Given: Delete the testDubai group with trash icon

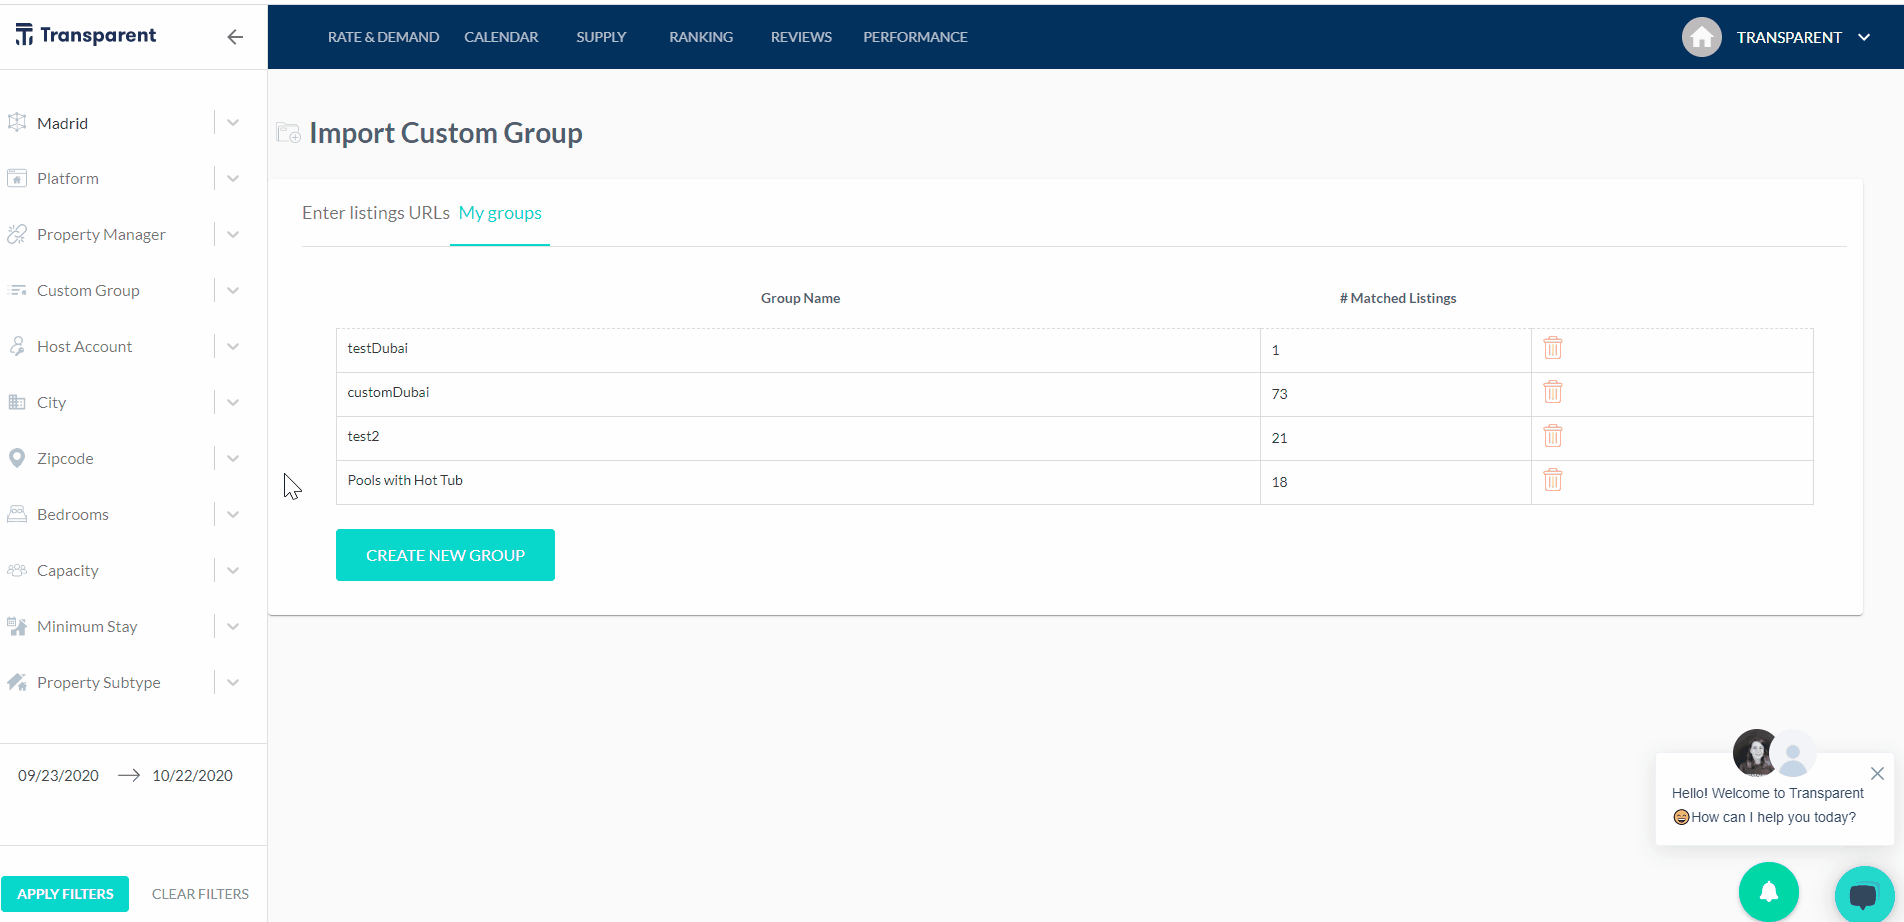Looking at the screenshot, I should coord(1552,348).
